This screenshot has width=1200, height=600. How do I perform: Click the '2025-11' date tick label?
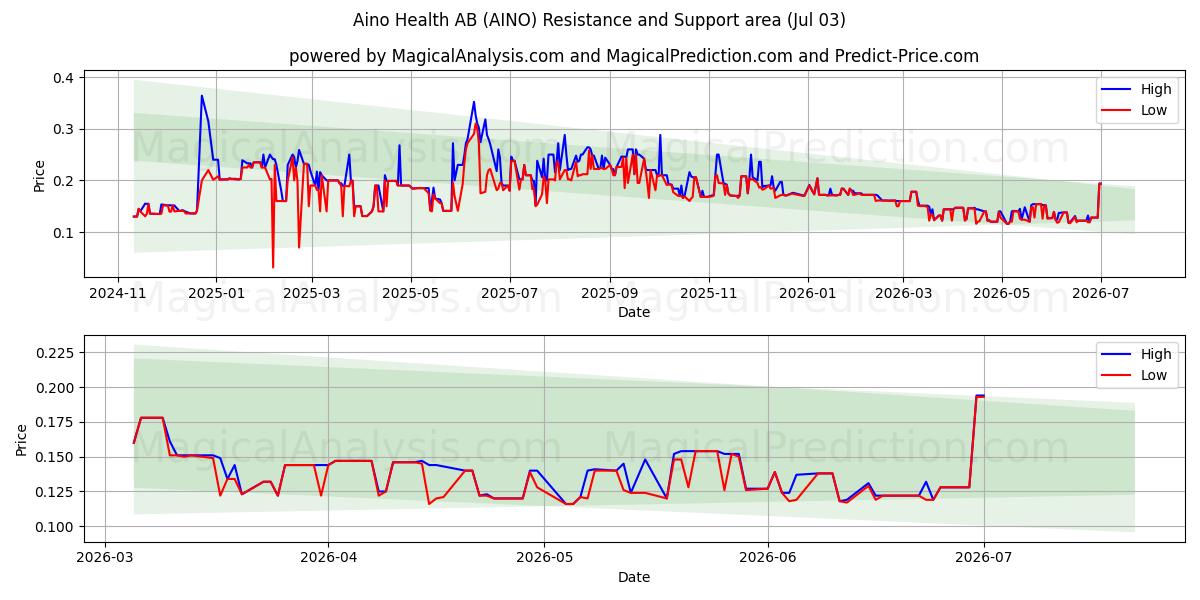point(708,293)
